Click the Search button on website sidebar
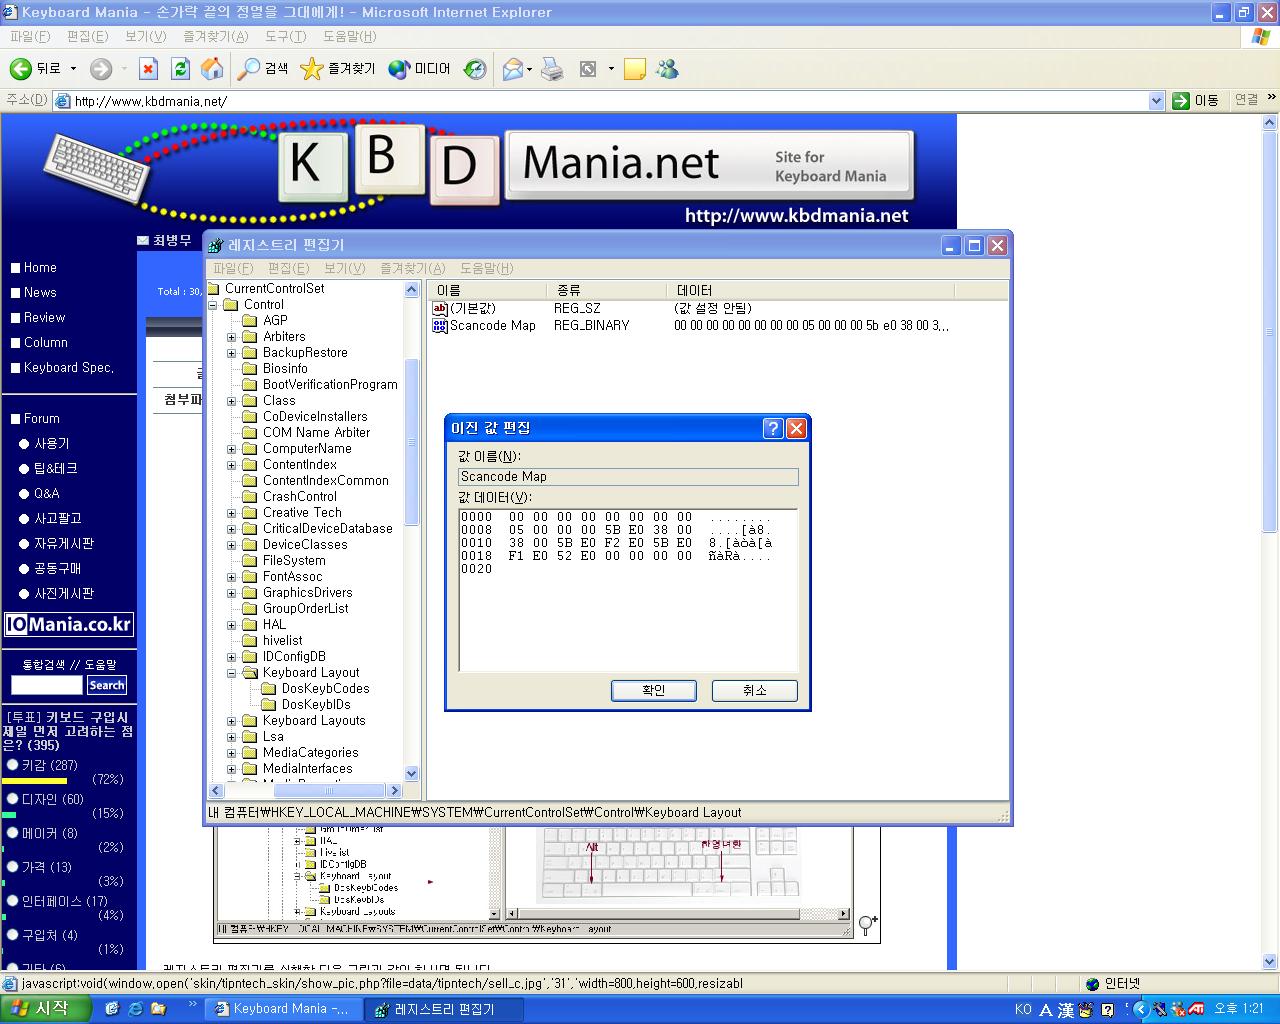 pos(106,685)
